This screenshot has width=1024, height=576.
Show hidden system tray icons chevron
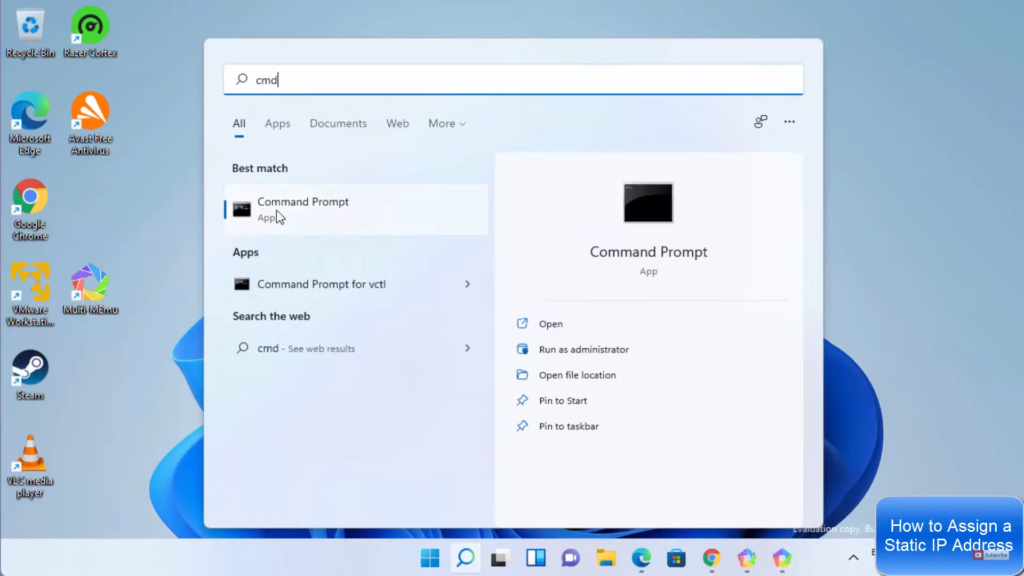click(853, 558)
